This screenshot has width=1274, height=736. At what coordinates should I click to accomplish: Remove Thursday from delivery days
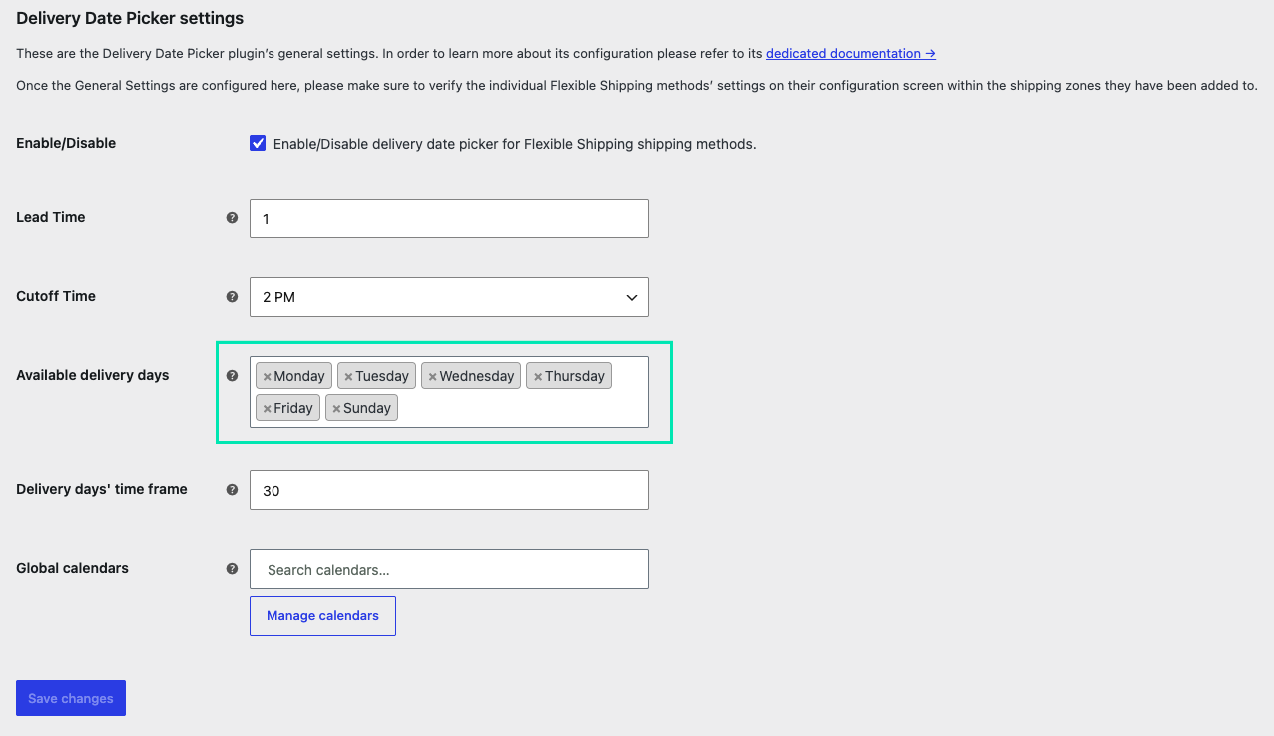pos(537,377)
